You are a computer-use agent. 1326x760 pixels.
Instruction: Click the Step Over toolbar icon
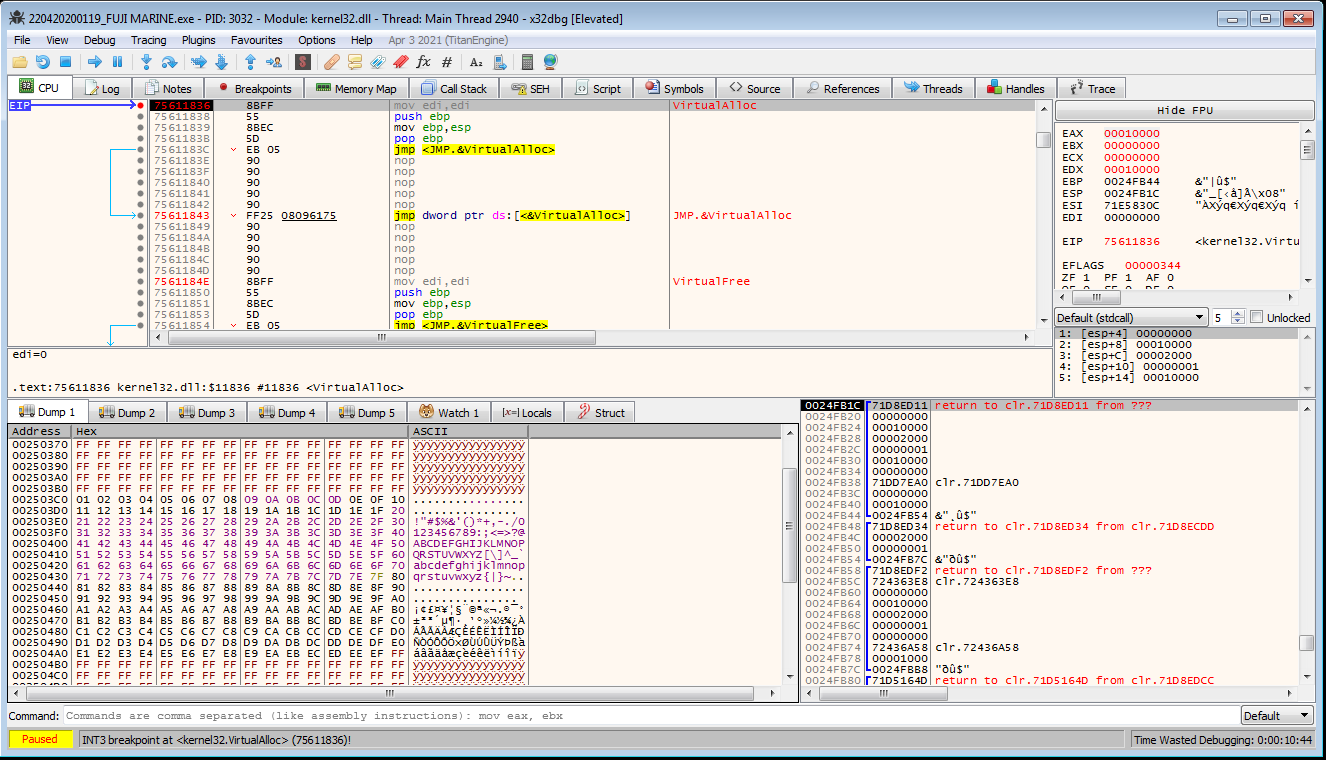tap(169, 62)
